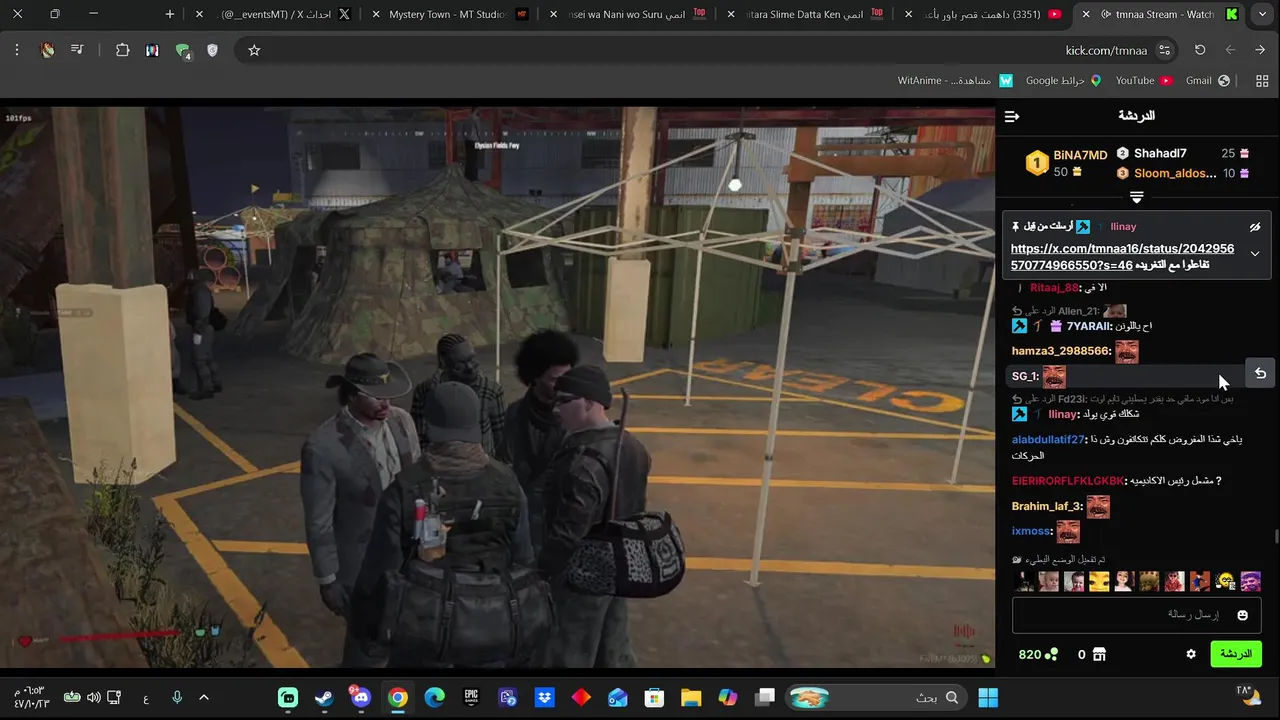The image size is (1280, 720).
Task: Switch to the 'nsei wa Nani wo Suru' anime tab
Action: click(x=627, y=14)
